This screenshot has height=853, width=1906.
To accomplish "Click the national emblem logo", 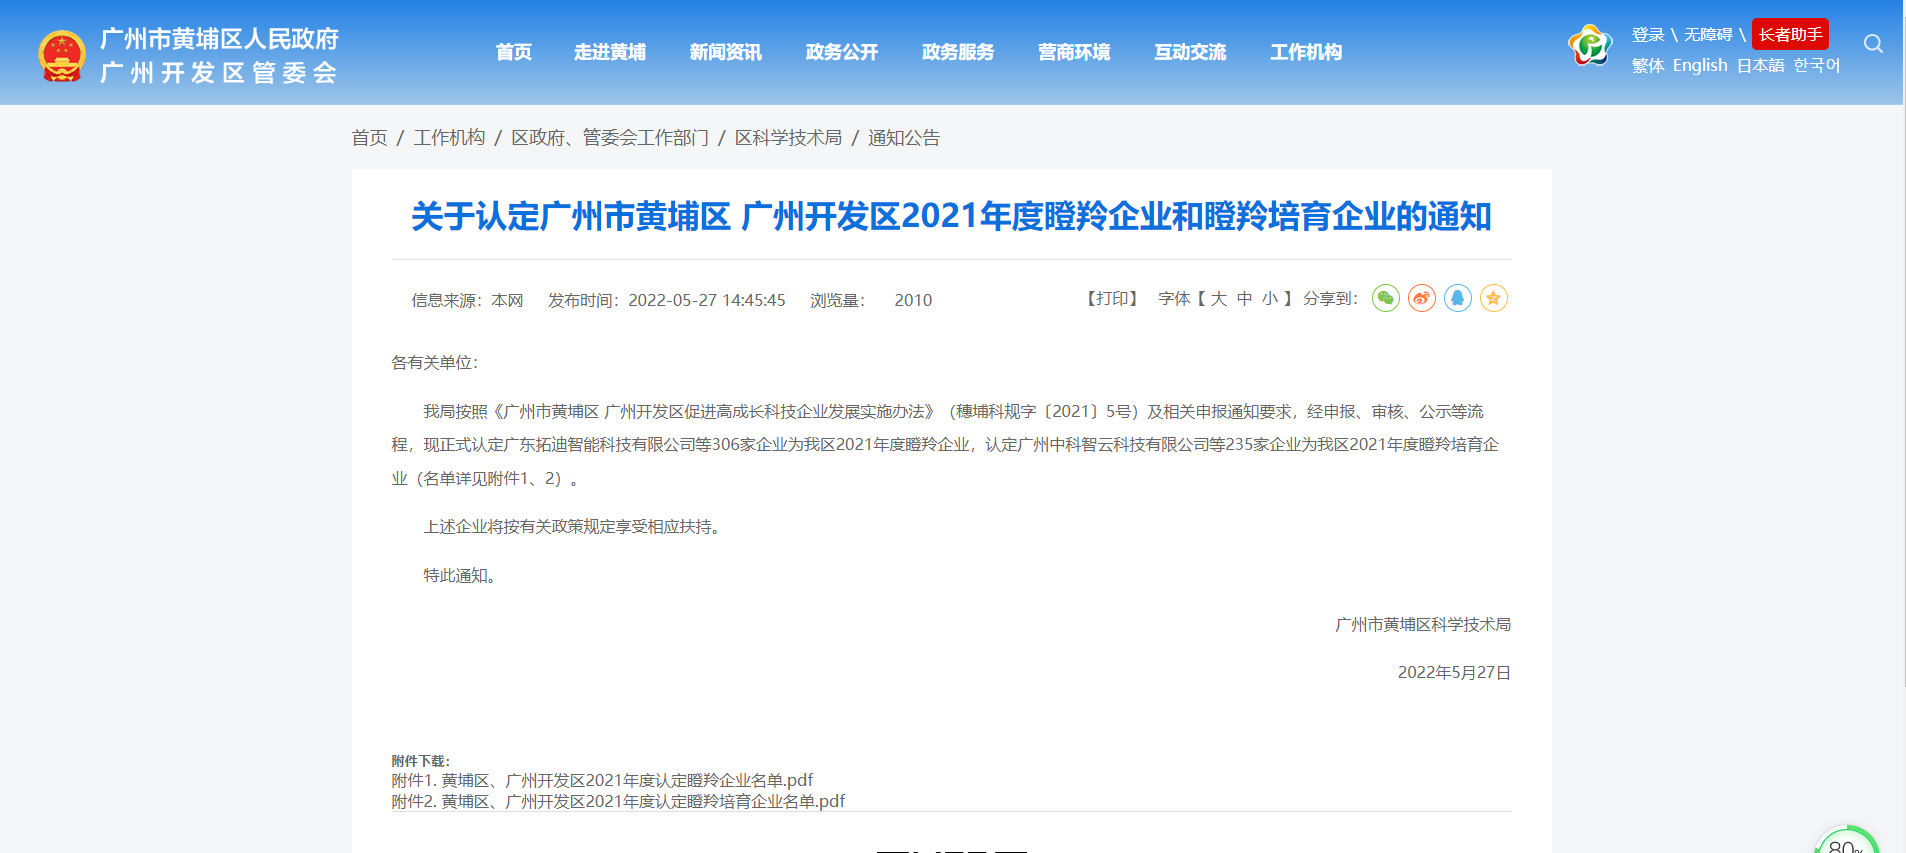I will coord(62,55).
